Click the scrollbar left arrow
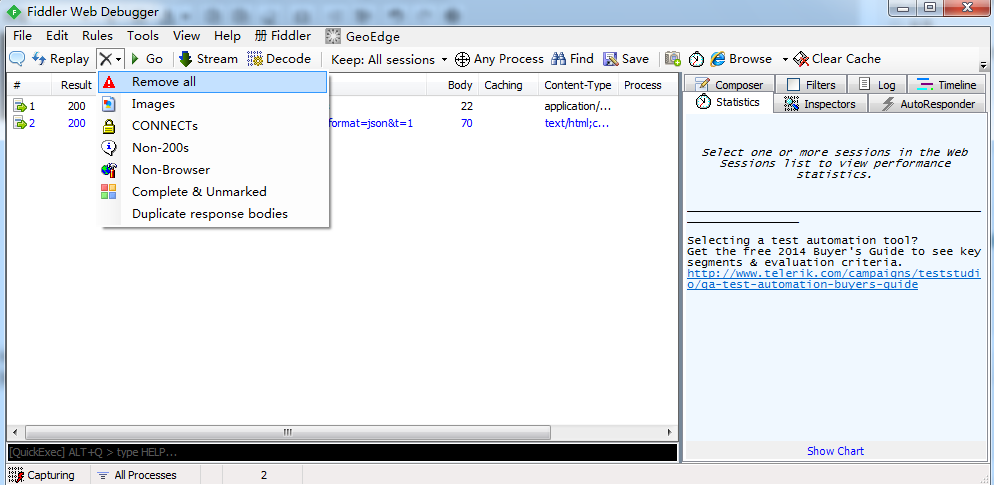 14,432
